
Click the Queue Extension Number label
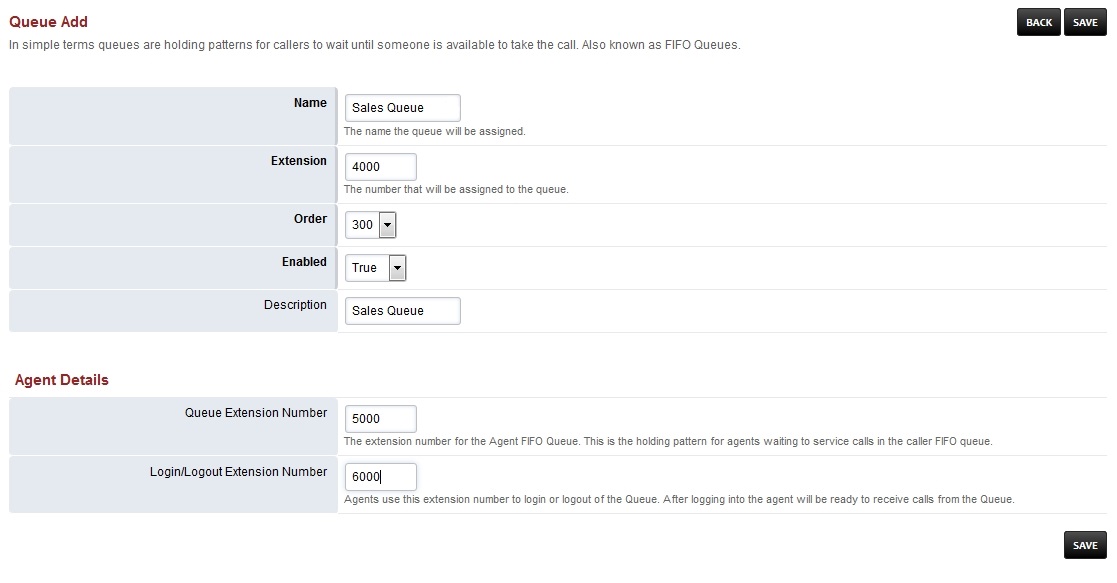coord(256,413)
